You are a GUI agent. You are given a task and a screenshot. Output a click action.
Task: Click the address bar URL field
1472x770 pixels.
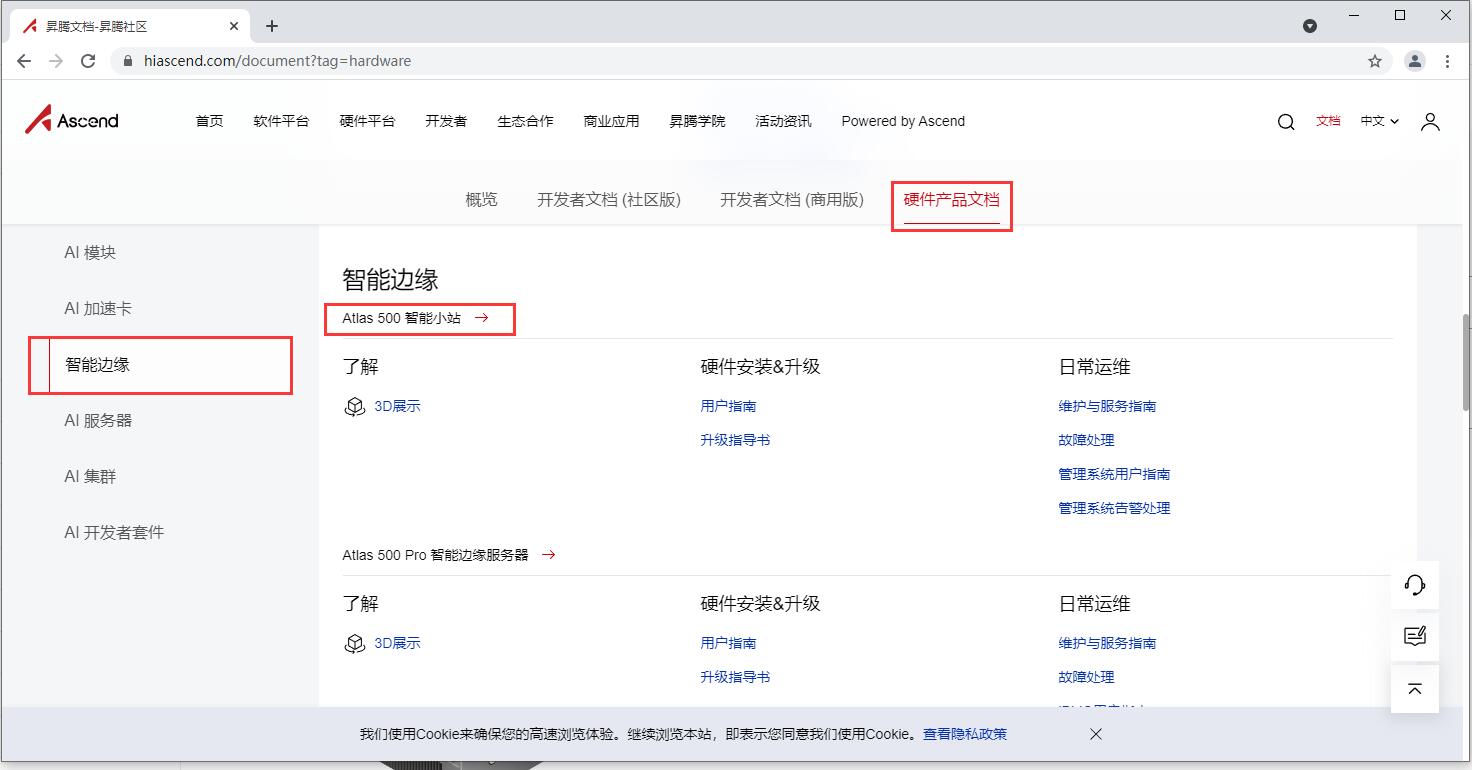pyautogui.click(x=750, y=61)
